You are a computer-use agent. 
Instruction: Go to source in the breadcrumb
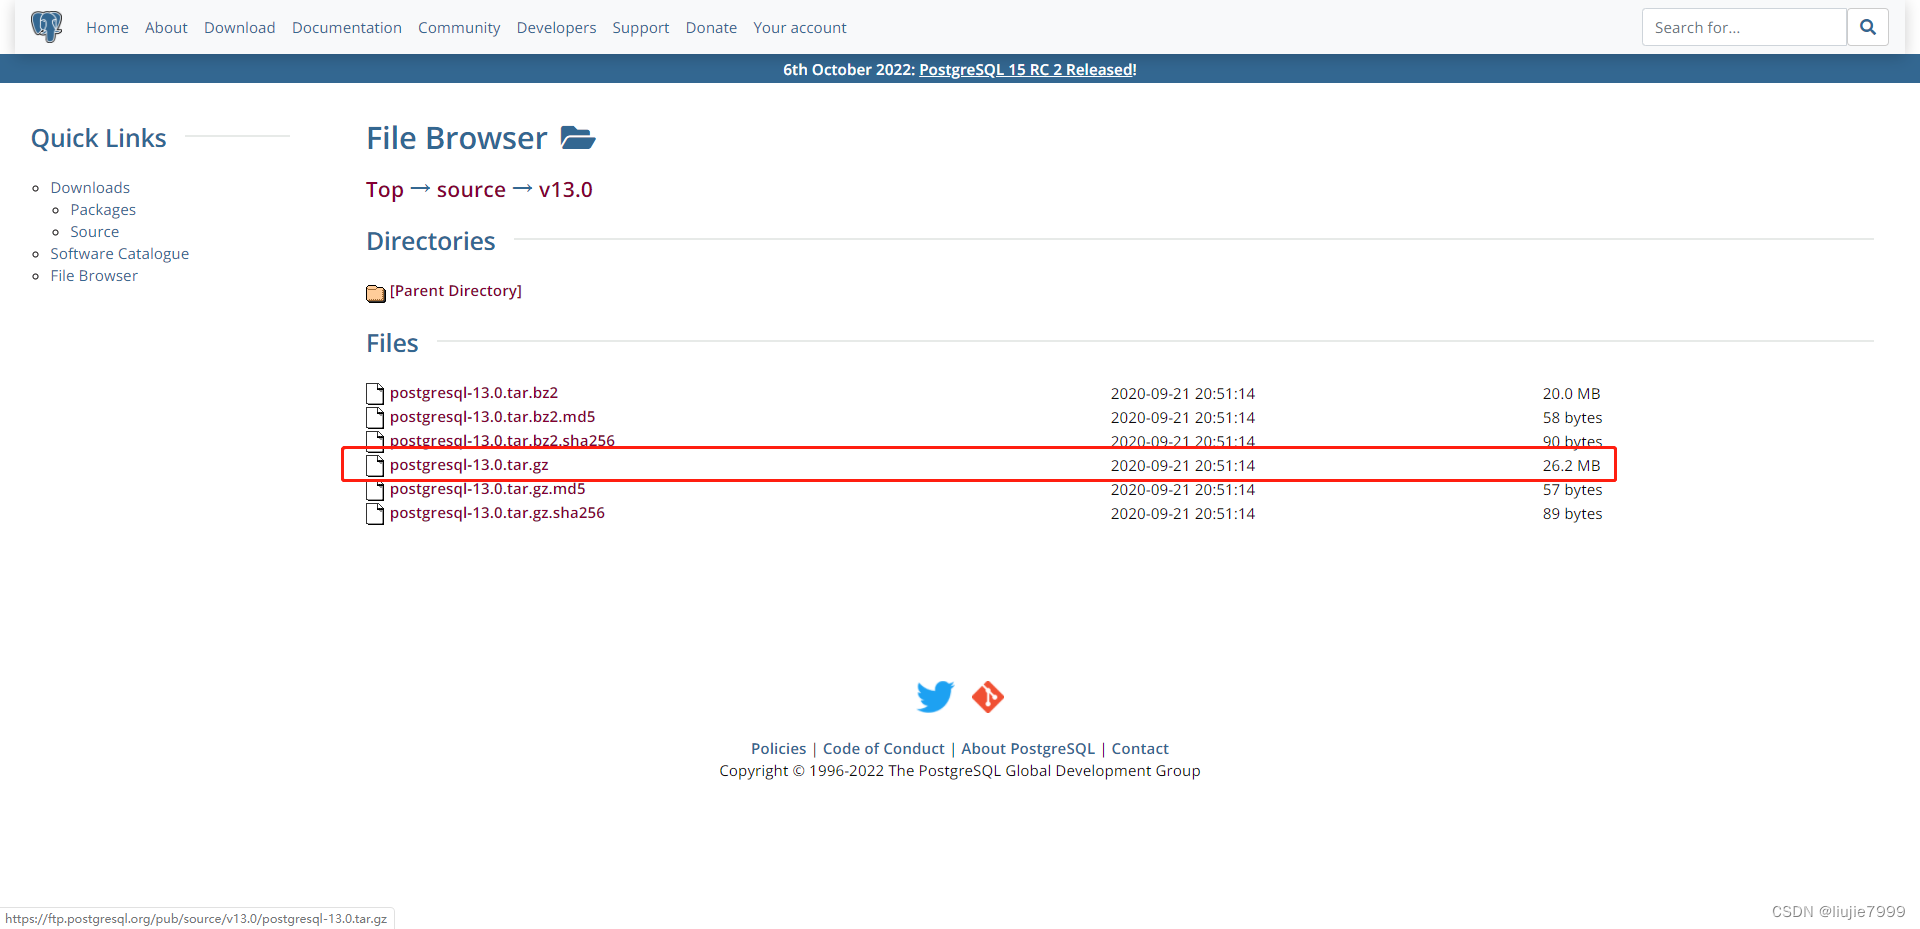click(x=471, y=189)
